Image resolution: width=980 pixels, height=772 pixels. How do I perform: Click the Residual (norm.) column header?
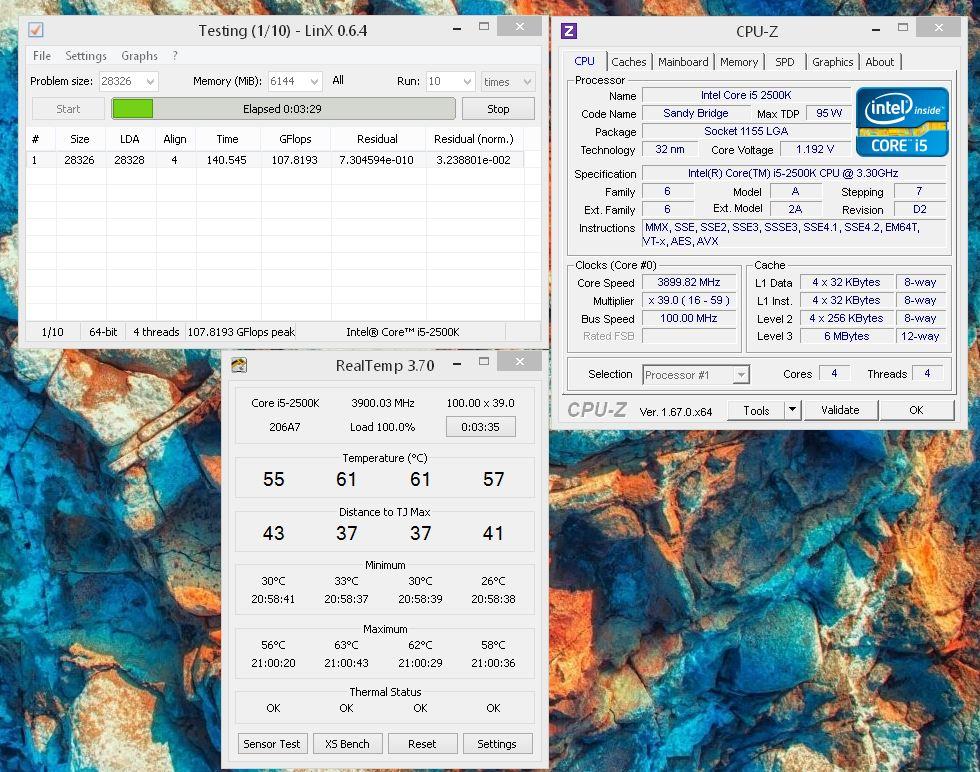click(x=474, y=139)
